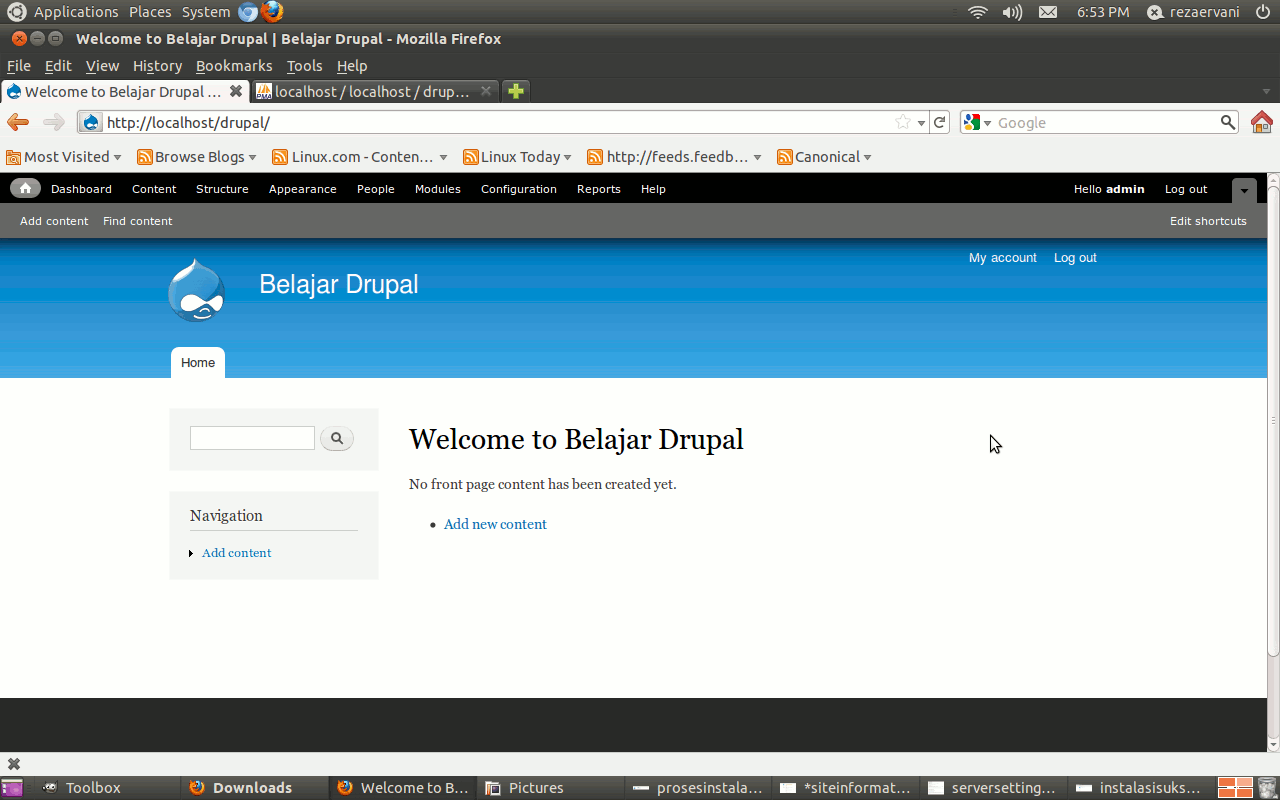Click Edit shortcuts link
The height and width of the screenshot is (800, 1280).
pos(1208,221)
